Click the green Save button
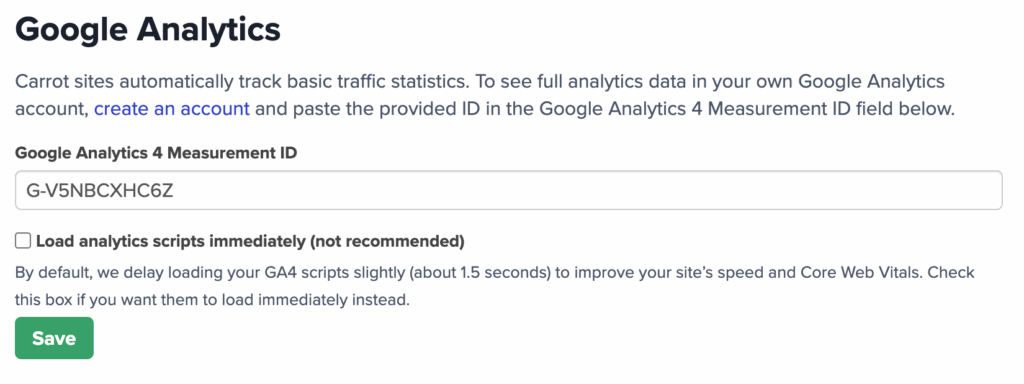This screenshot has width=1024, height=384. click(54, 338)
